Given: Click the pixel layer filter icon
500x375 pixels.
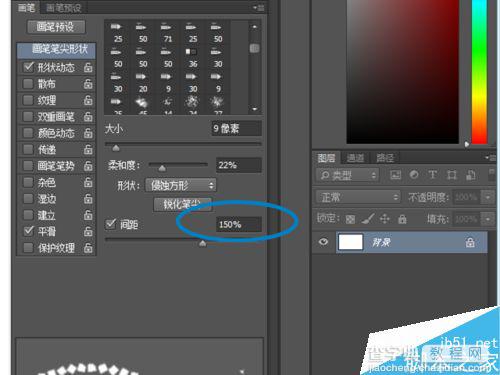Looking at the screenshot, I should point(395,175).
